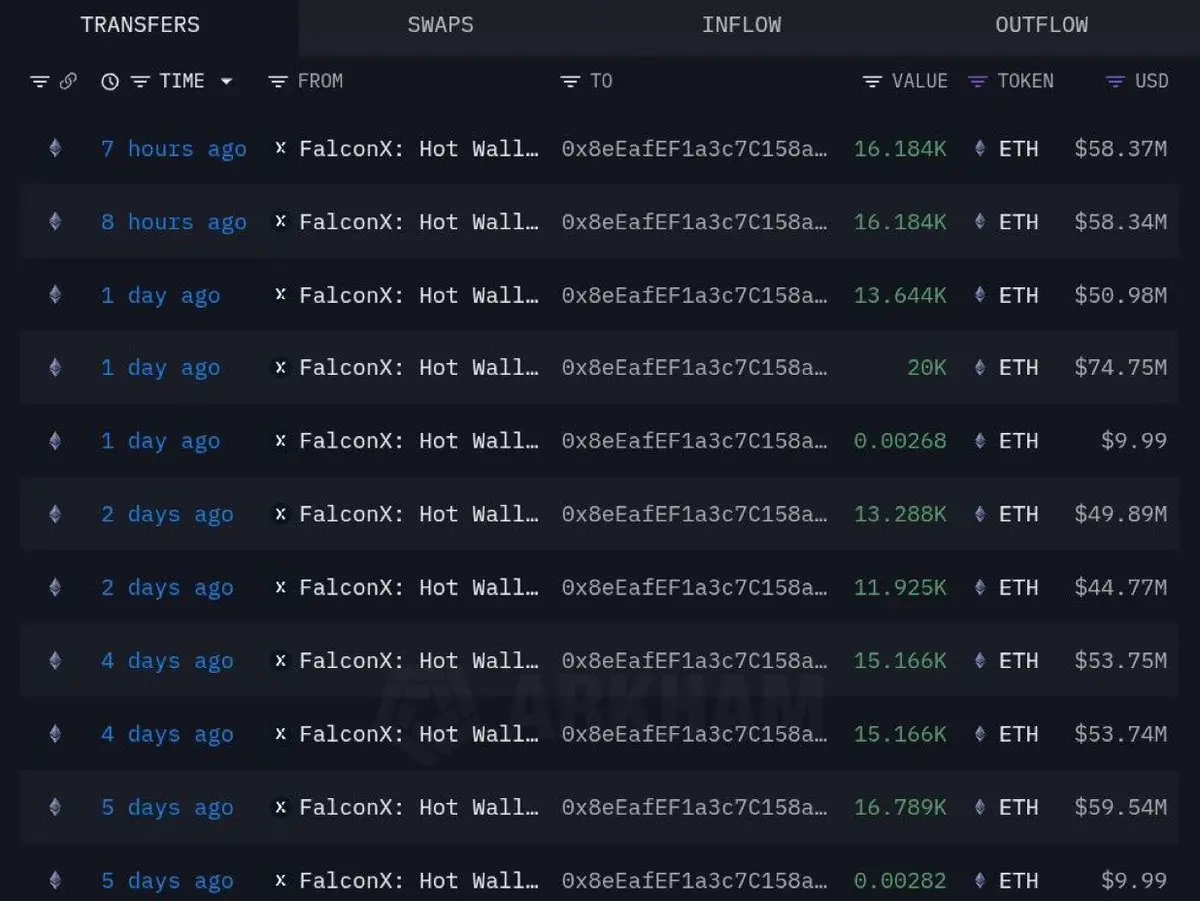This screenshot has height=901, width=1200.
Task: Click FalconX logo icon in $59.54M row
Action: pyautogui.click(x=280, y=807)
